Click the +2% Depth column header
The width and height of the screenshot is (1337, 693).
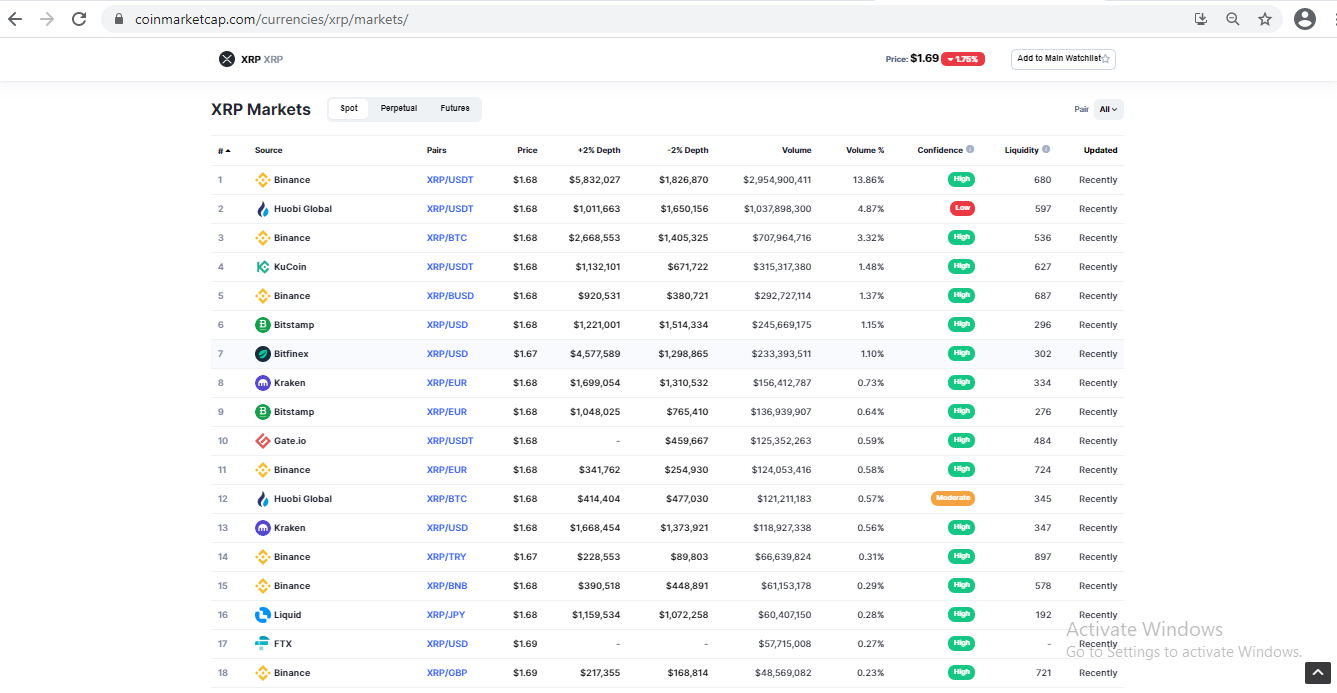pyautogui.click(x=599, y=151)
